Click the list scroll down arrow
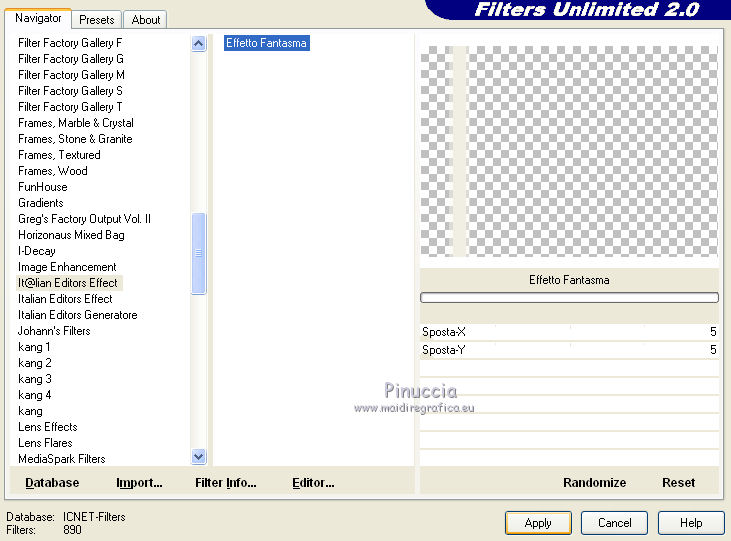731x541 pixels. pyautogui.click(x=199, y=456)
